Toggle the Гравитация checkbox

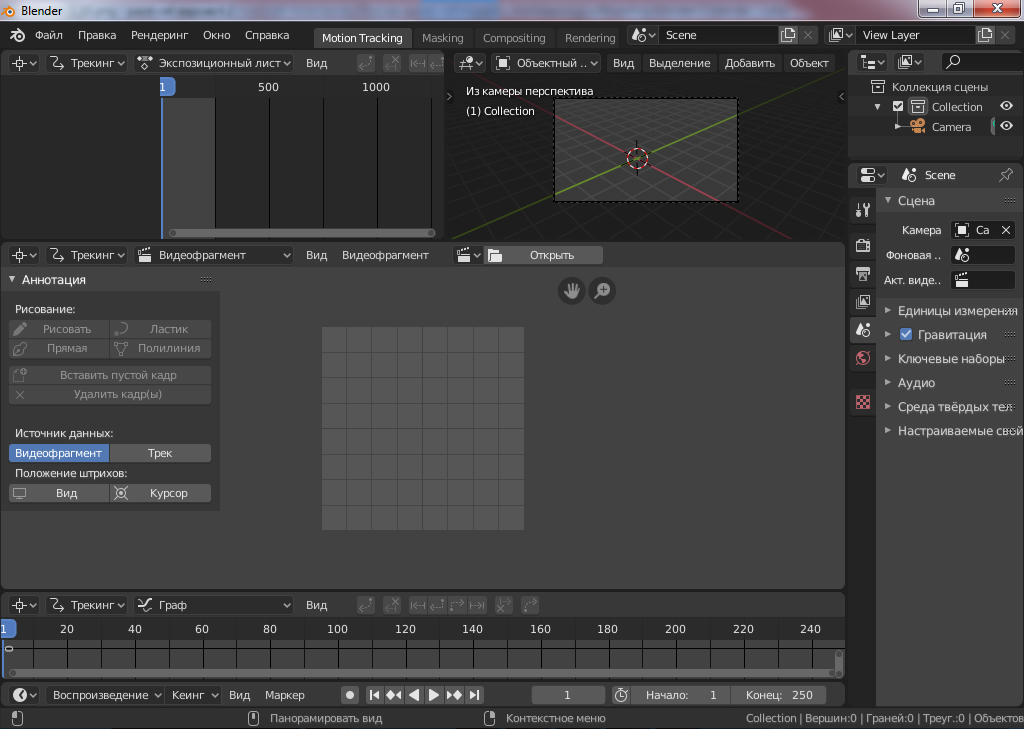(x=906, y=335)
